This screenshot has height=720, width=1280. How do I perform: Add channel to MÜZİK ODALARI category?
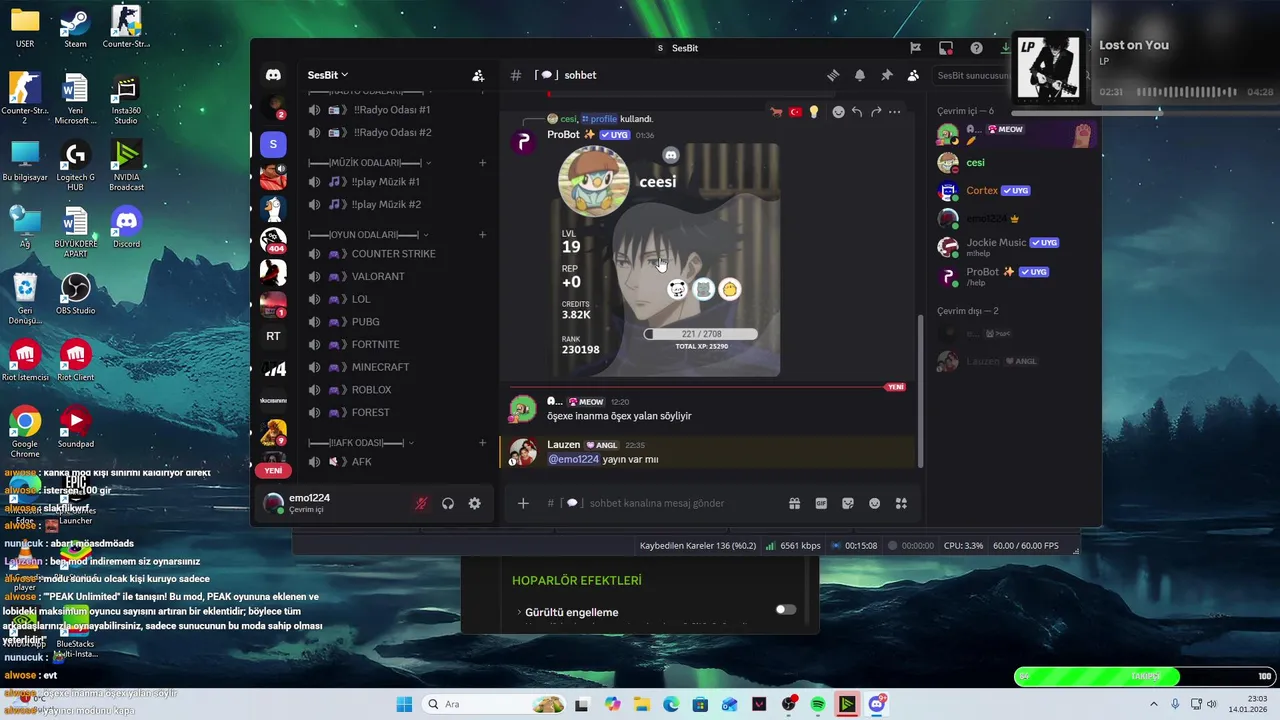482,162
